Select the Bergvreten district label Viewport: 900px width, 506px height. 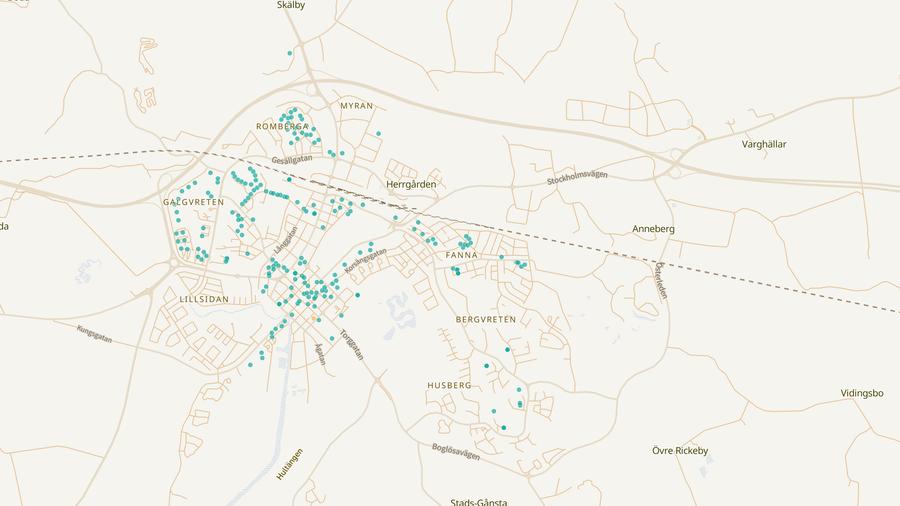click(x=486, y=320)
